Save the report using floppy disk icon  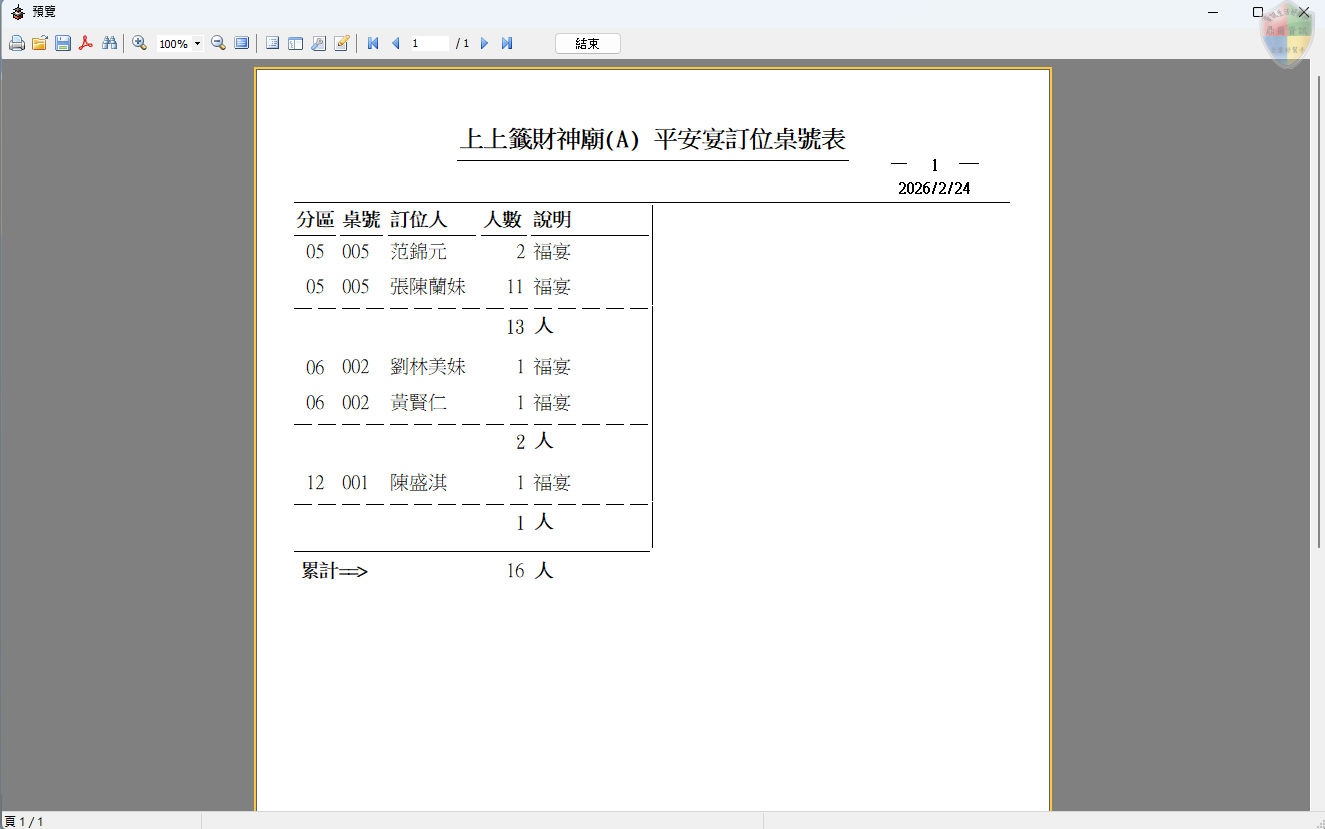tap(62, 44)
